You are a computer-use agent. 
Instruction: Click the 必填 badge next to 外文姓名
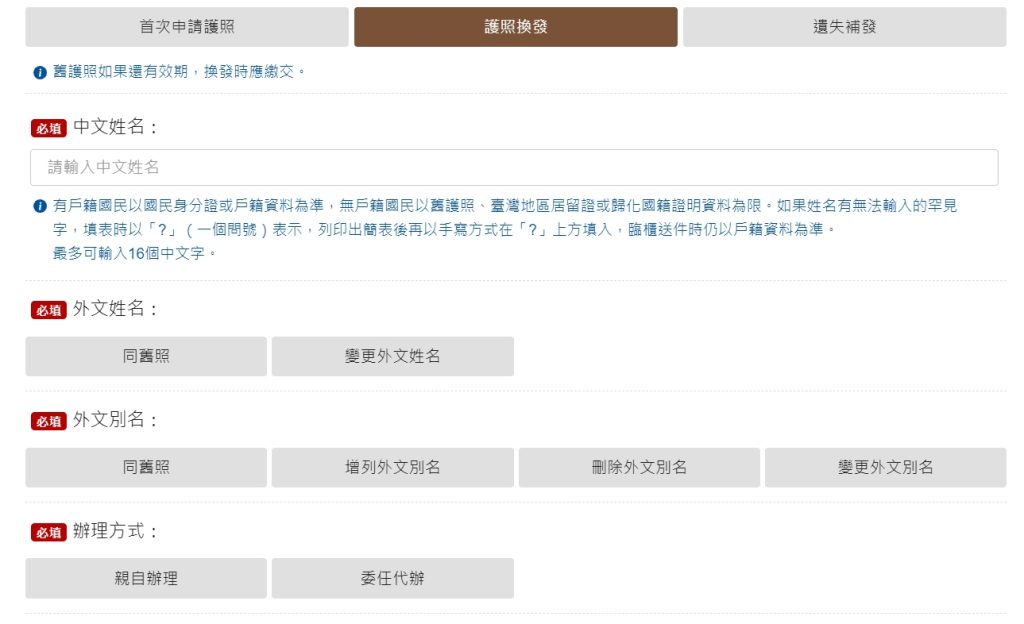pos(49,310)
